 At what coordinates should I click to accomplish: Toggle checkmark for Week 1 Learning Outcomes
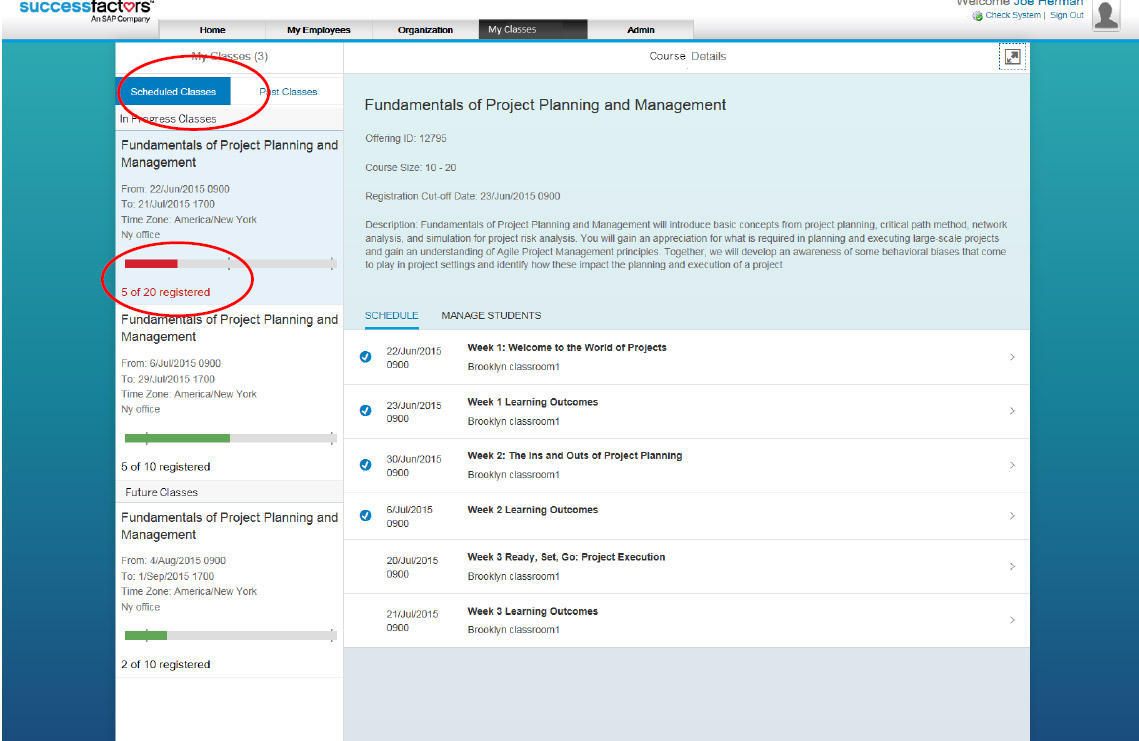(x=365, y=411)
